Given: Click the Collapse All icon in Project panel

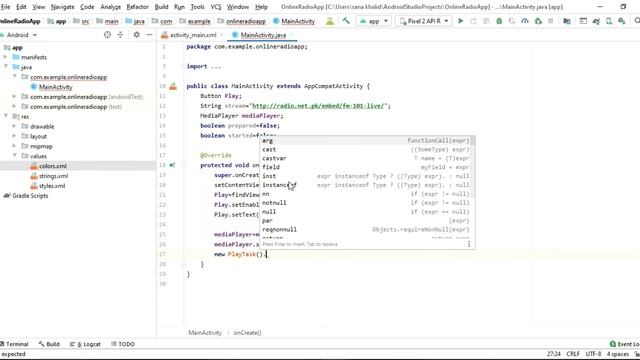Looking at the screenshot, I should point(120,35).
